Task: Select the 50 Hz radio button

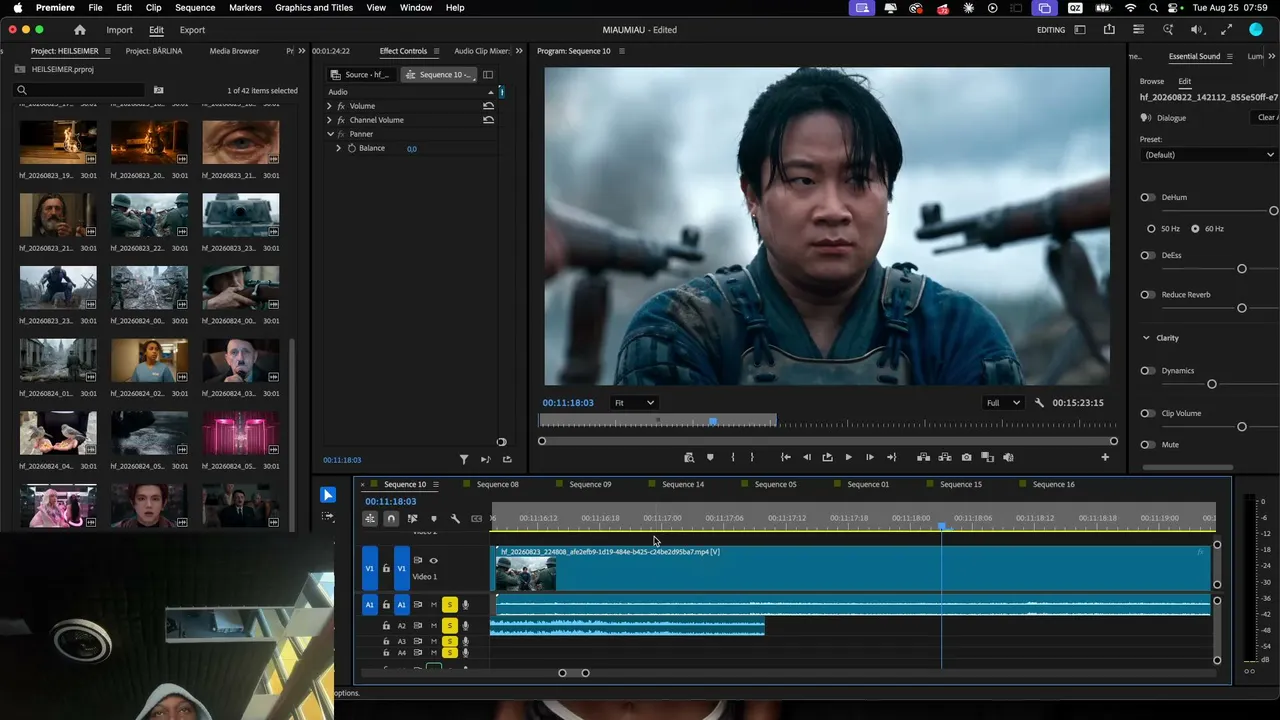Action: click(1151, 229)
